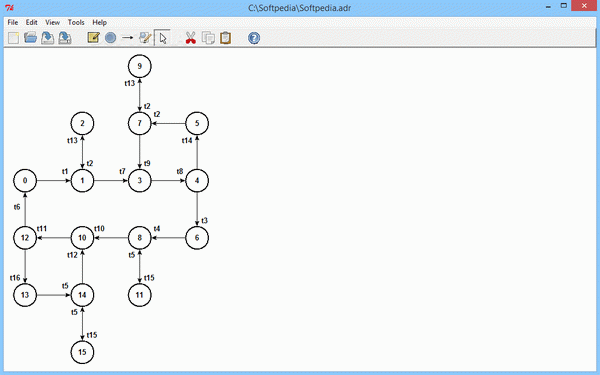
Task: Click edge label t10
Action: [99, 229]
